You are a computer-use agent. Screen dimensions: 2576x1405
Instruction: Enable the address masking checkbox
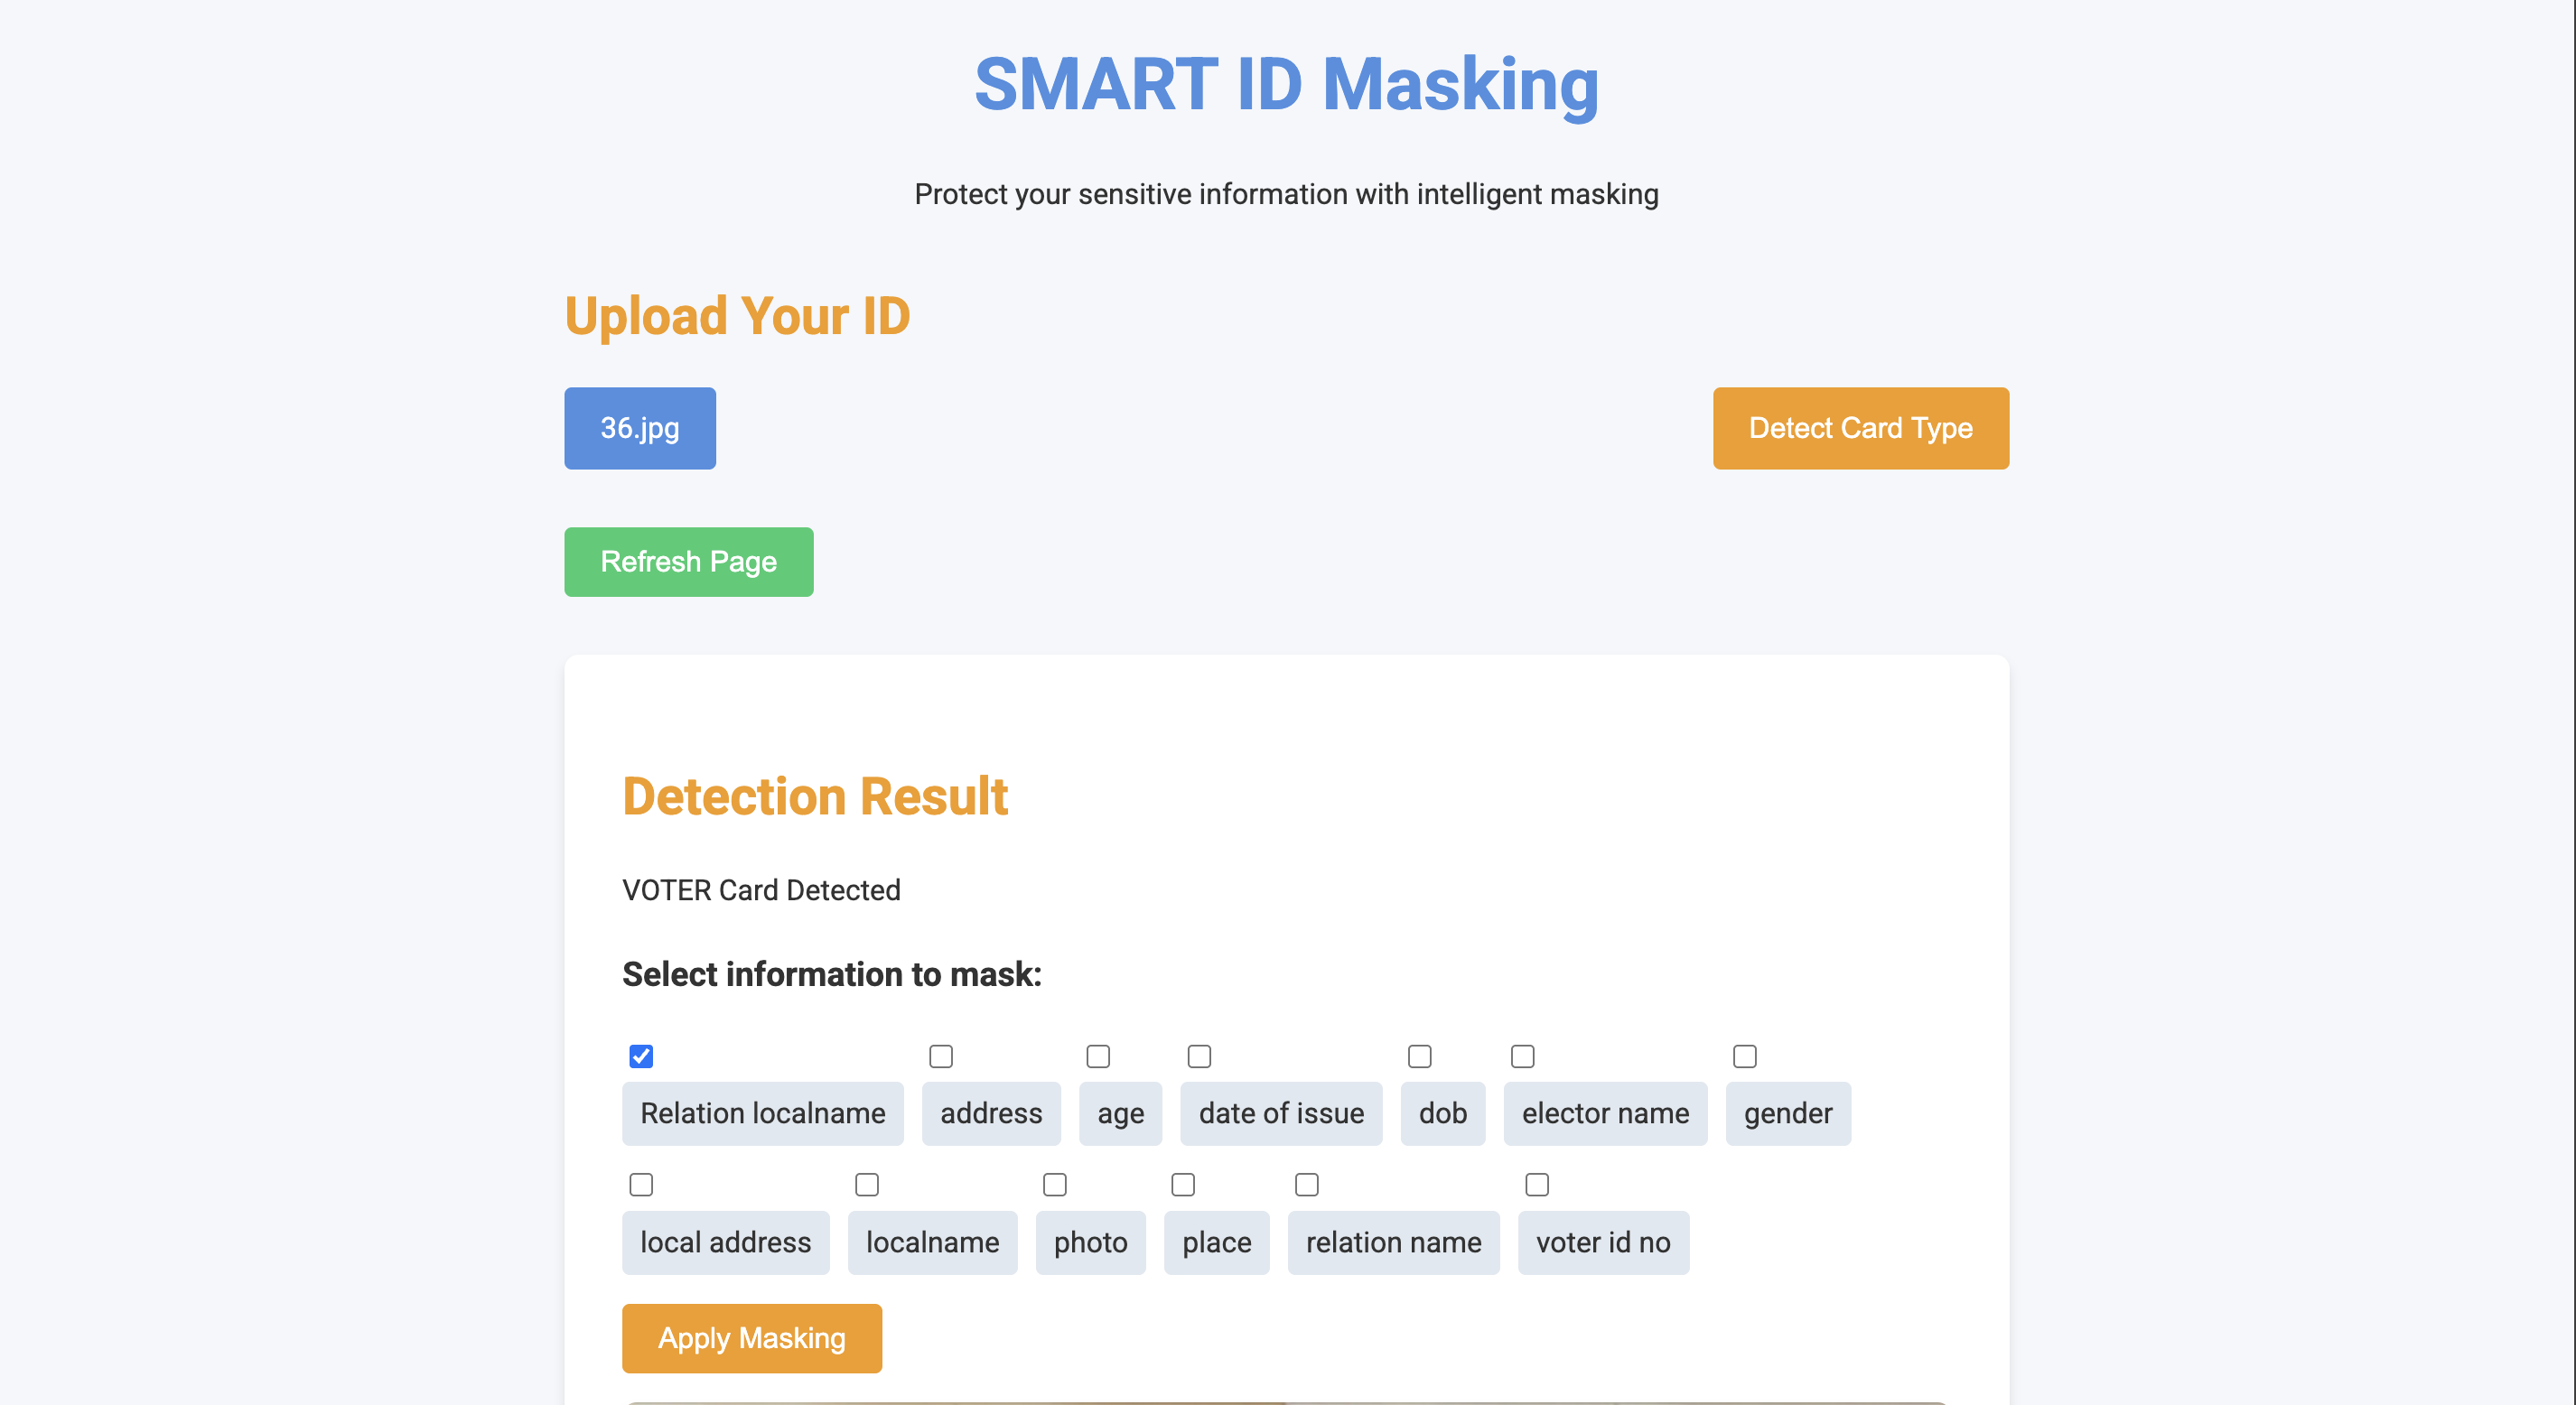pos(941,1056)
